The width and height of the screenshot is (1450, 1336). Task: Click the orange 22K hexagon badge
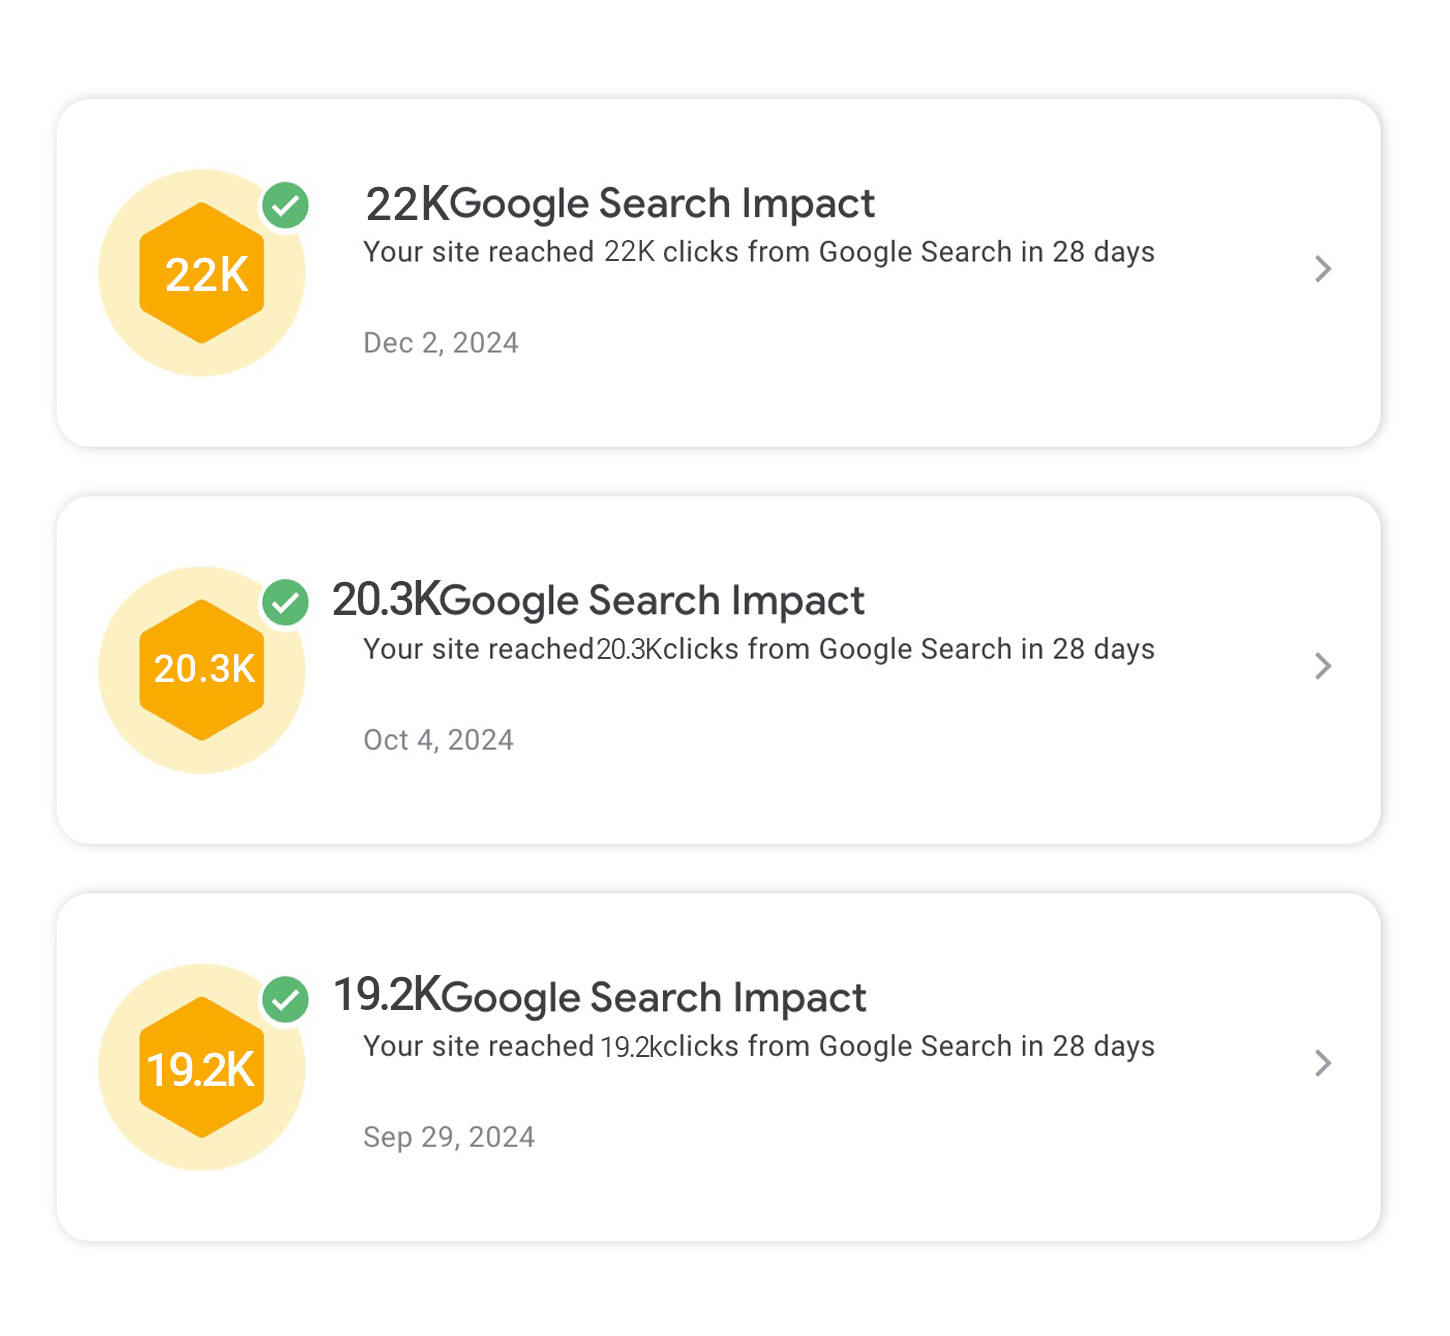tap(202, 273)
